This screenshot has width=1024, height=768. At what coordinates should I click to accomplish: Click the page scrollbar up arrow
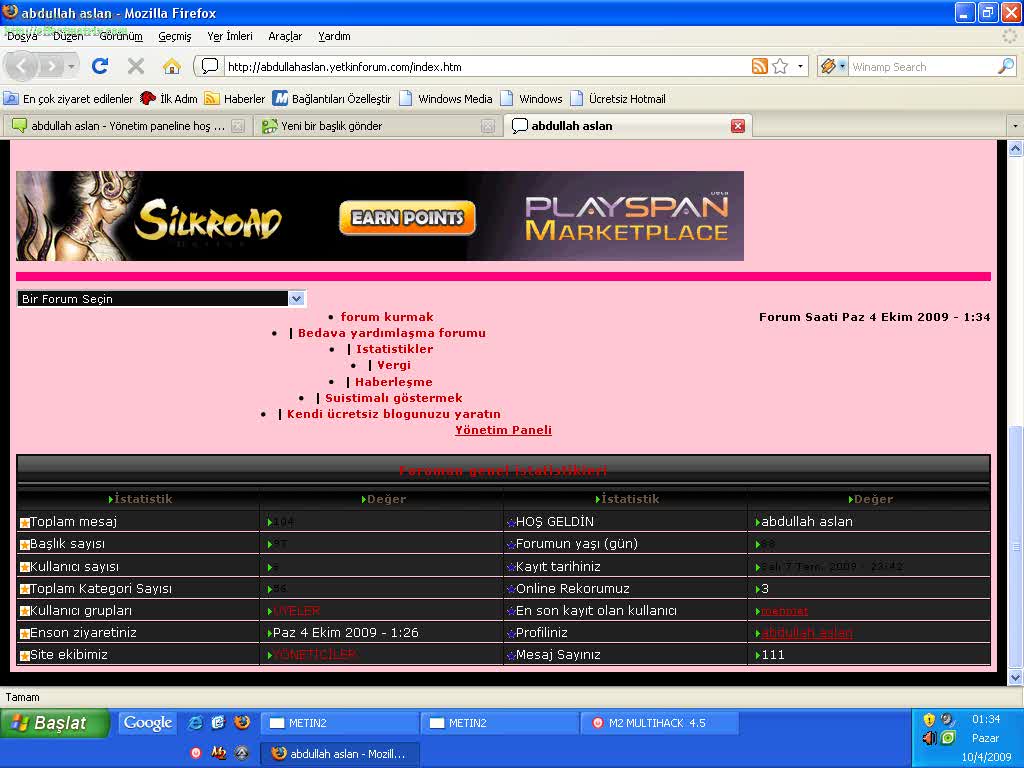(x=1015, y=149)
